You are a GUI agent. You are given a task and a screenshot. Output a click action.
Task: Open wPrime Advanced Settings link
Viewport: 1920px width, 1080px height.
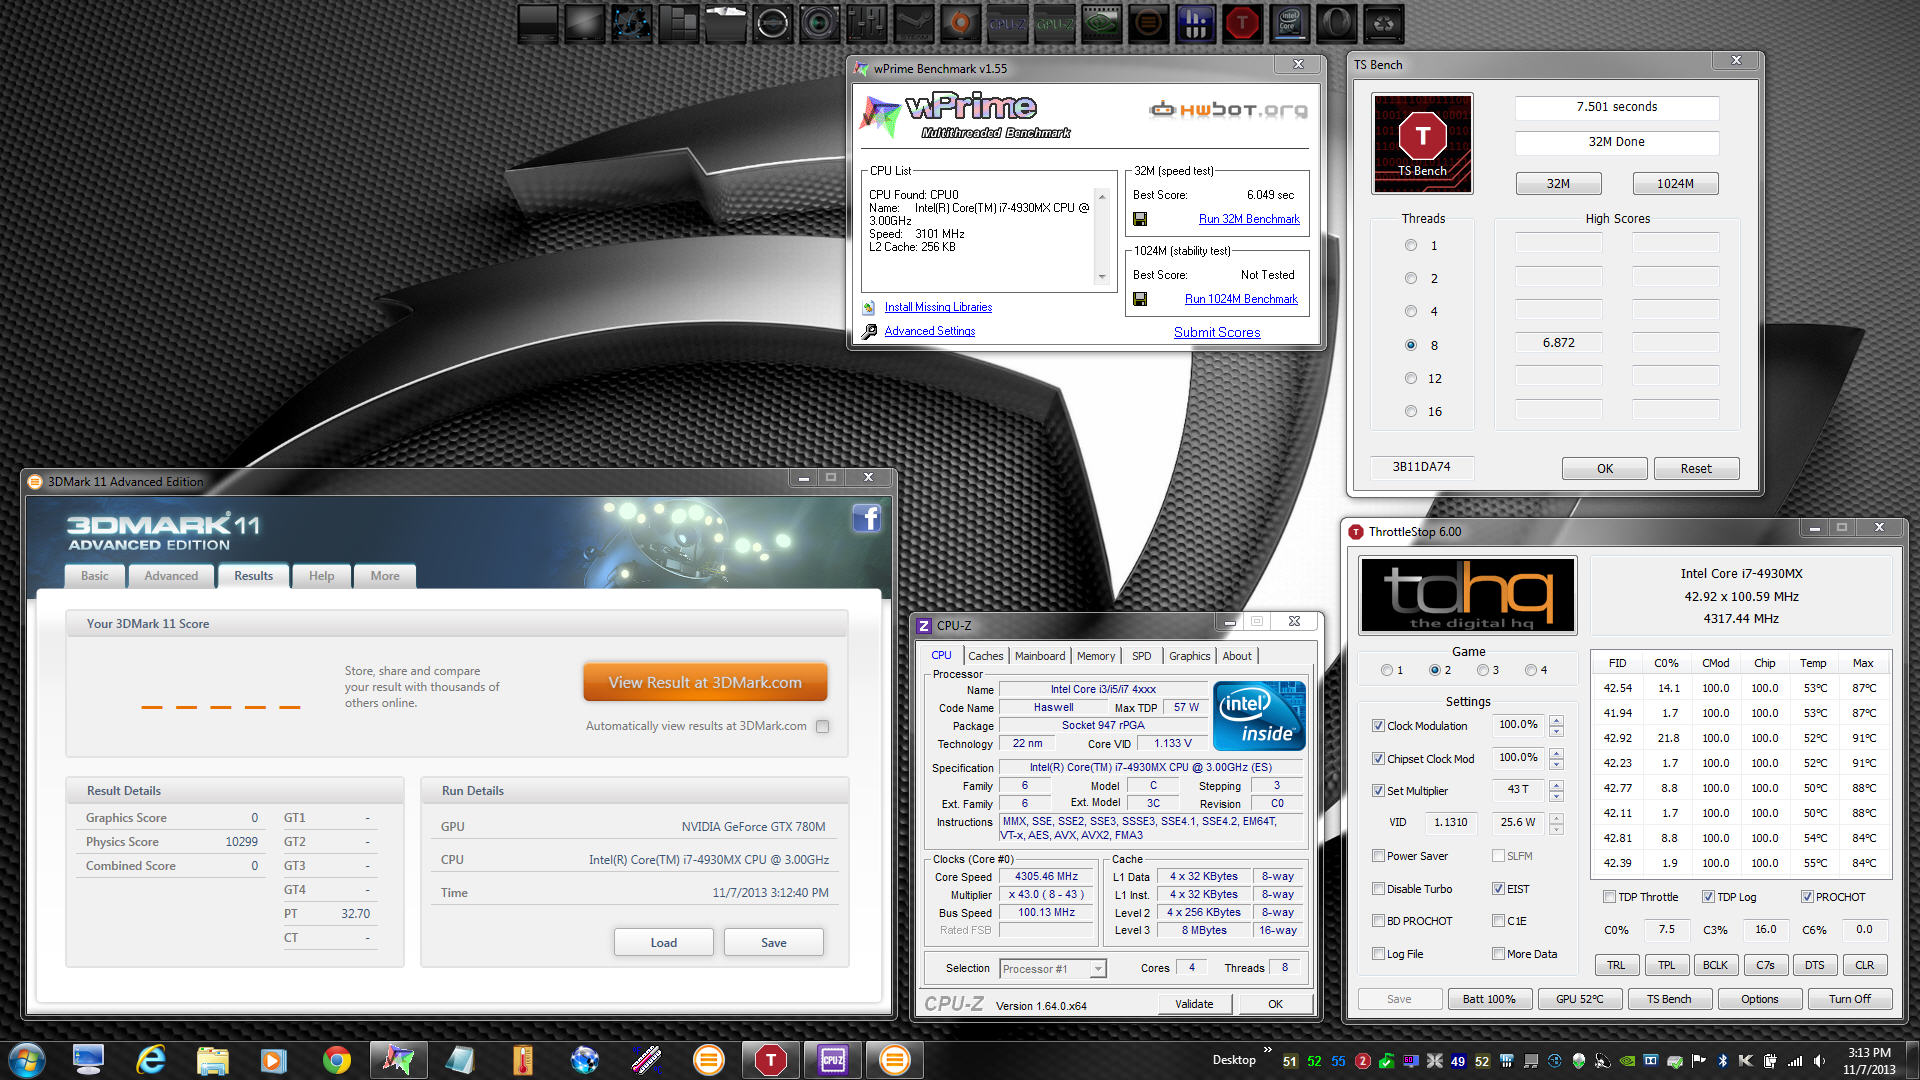929,331
